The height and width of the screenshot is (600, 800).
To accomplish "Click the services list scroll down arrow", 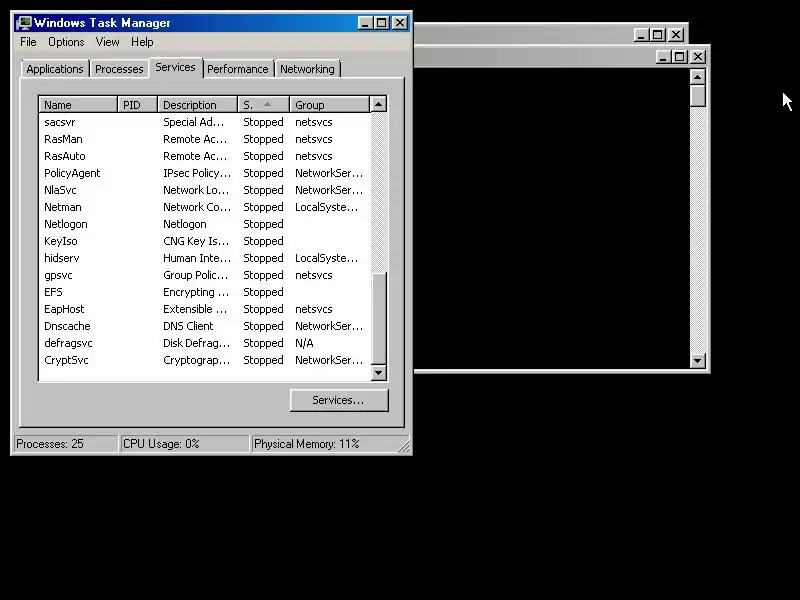I will point(379,372).
